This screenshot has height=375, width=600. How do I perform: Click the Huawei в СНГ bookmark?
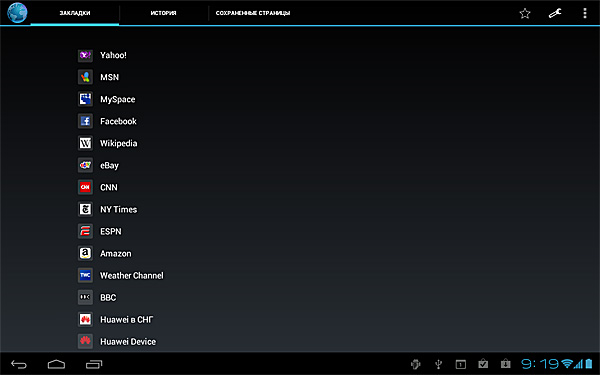127,320
